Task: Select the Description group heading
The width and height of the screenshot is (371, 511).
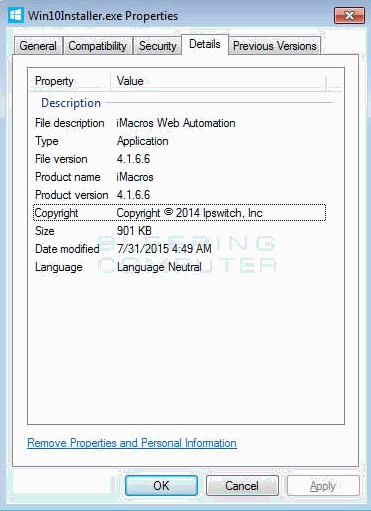Action: tap(71, 103)
